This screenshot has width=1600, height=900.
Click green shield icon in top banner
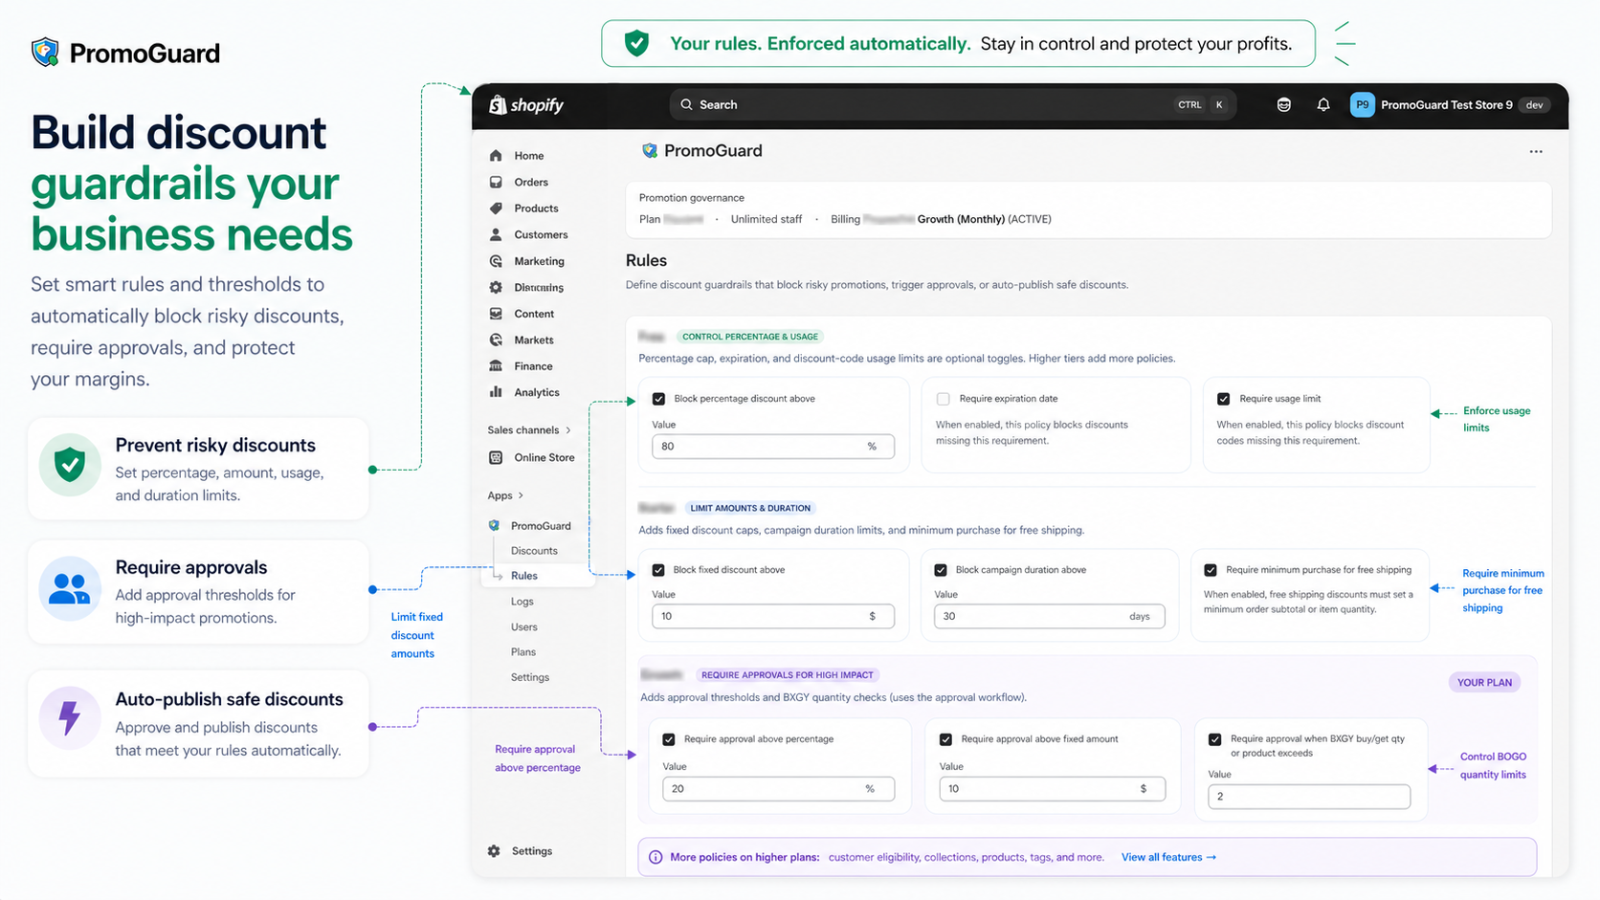click(x=637, y=43)
